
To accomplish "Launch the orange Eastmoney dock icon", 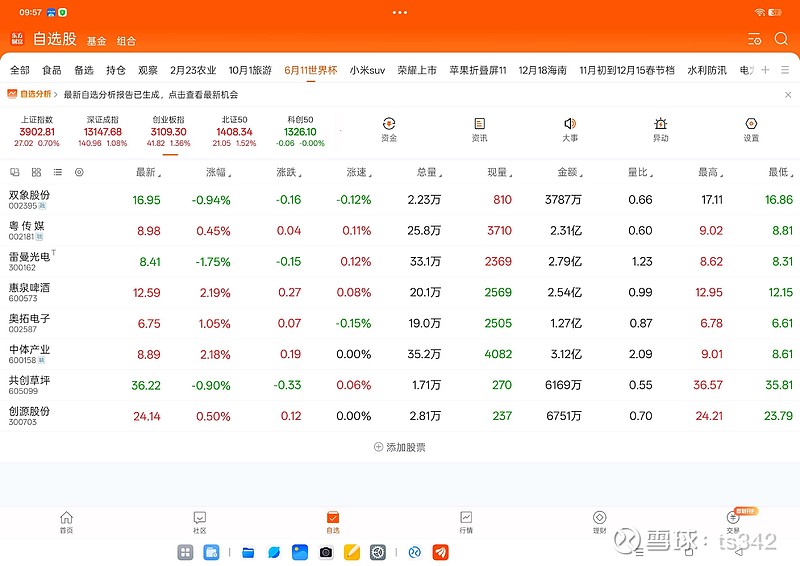I will 440,552.
